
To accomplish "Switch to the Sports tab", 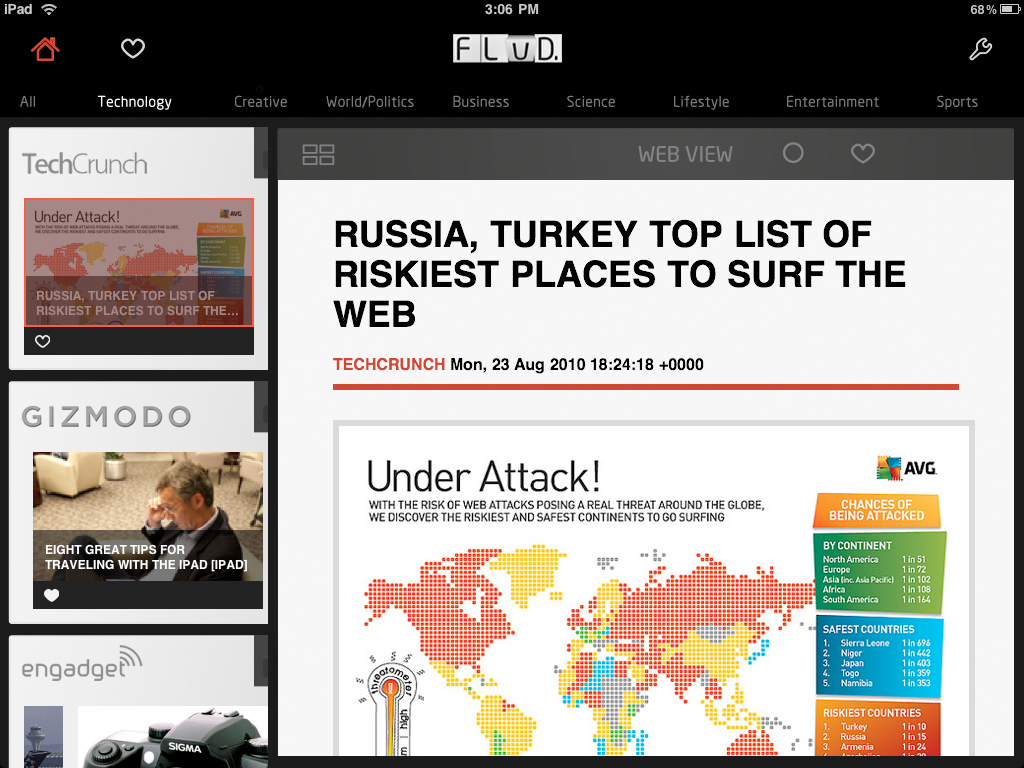I will click(x=957, y=102).
